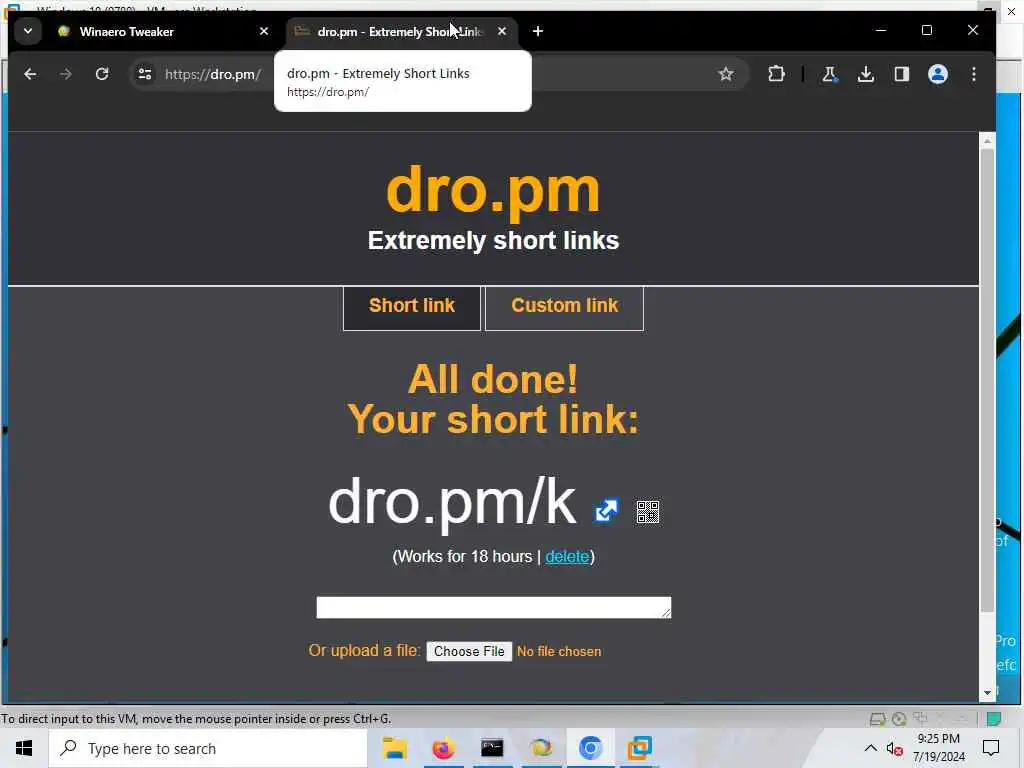
Task: Open the Chrome Labs flask icon
Action: click(829, 74)
